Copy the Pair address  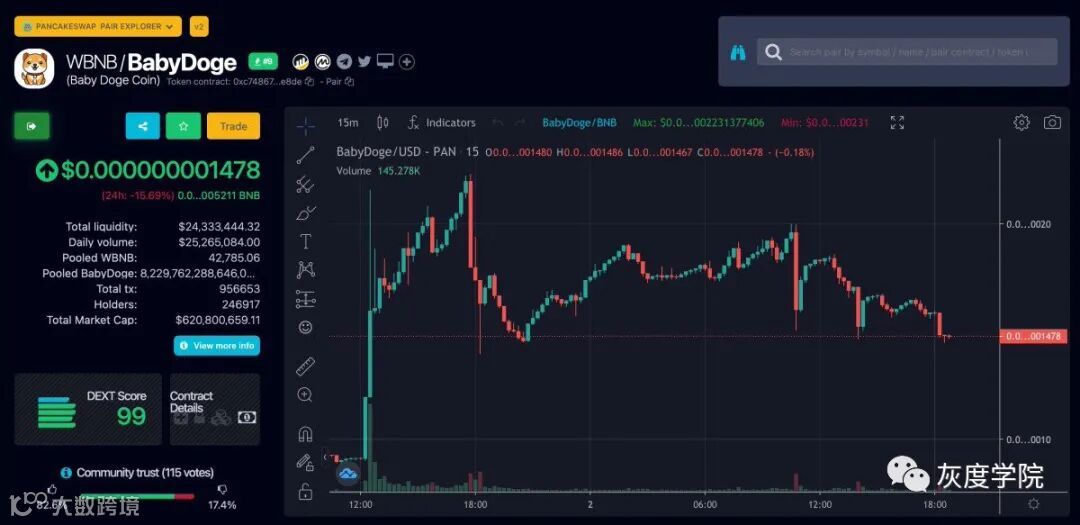pos(349,81)
